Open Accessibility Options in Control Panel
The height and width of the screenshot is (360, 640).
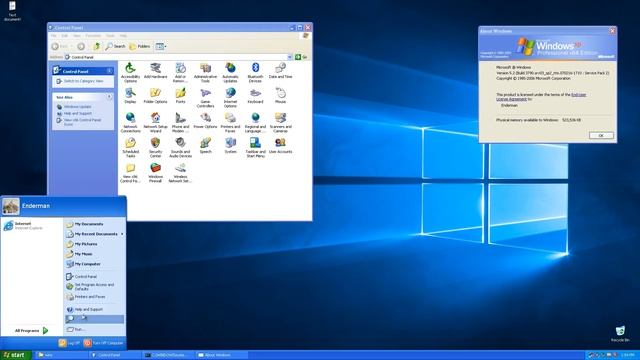(130, 73)
